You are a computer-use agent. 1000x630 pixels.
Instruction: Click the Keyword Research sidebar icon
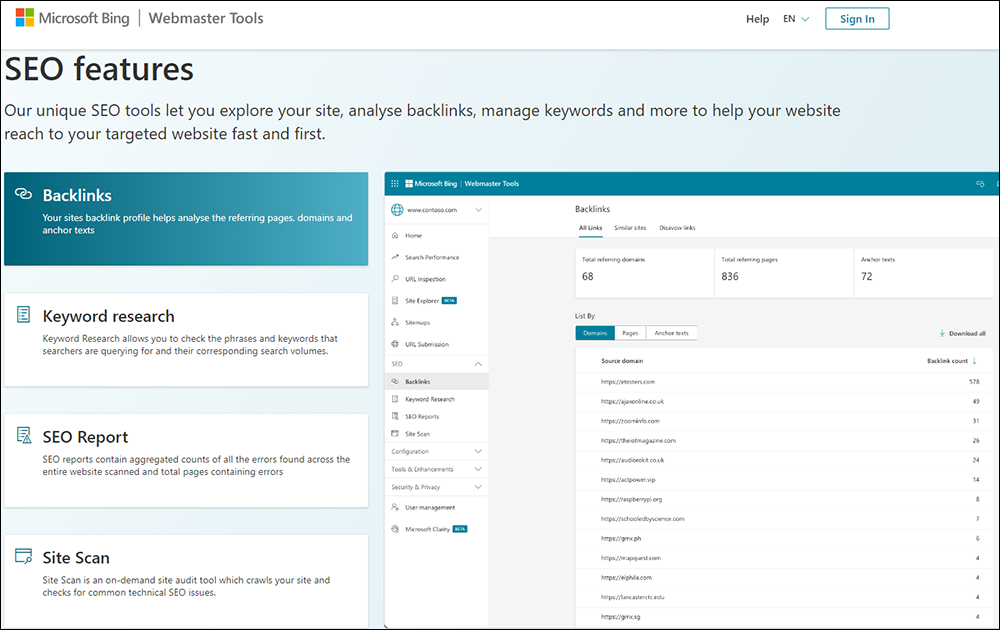[395, 399]
